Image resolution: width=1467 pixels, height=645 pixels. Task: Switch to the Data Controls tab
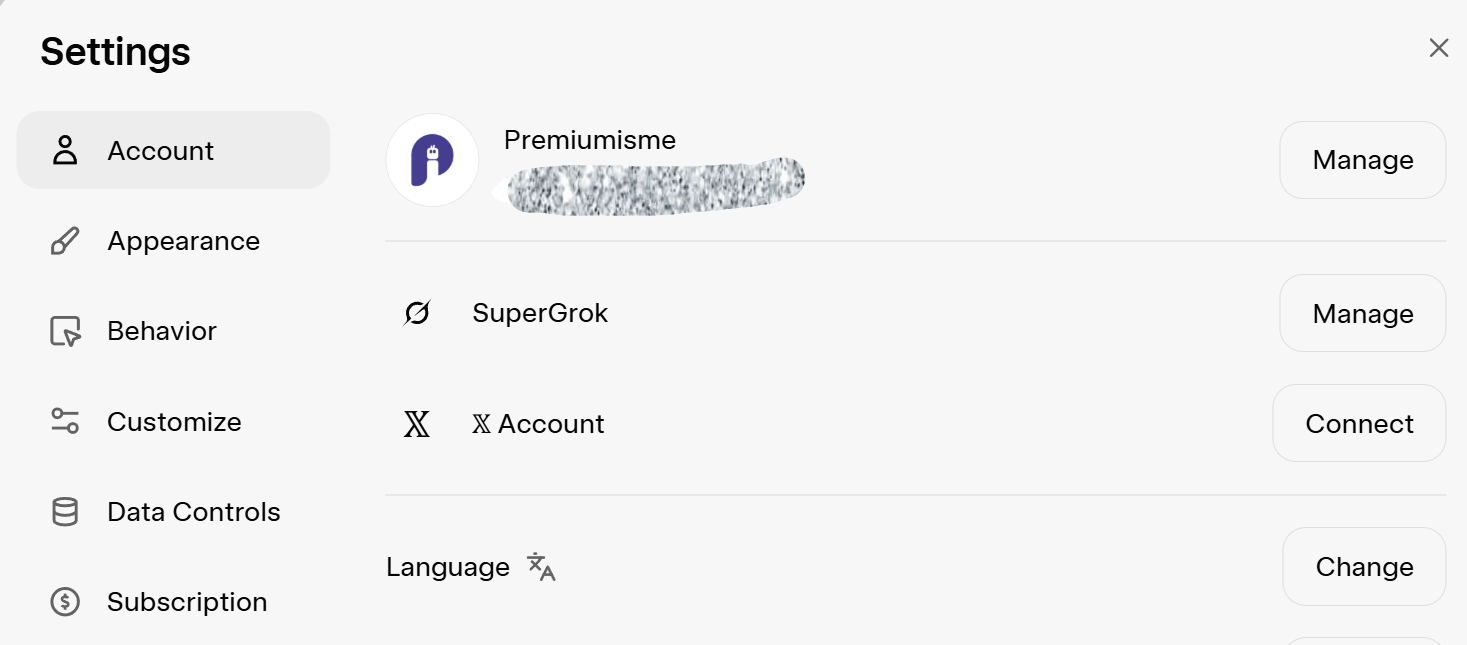194,512
